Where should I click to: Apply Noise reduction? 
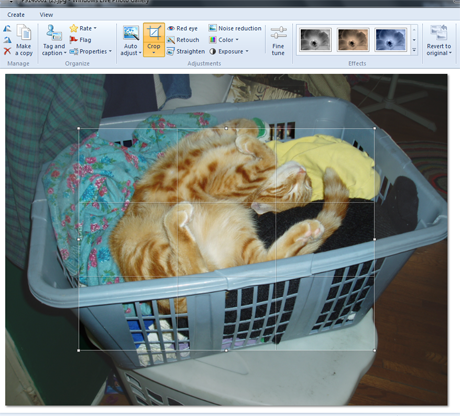point(235,28)
